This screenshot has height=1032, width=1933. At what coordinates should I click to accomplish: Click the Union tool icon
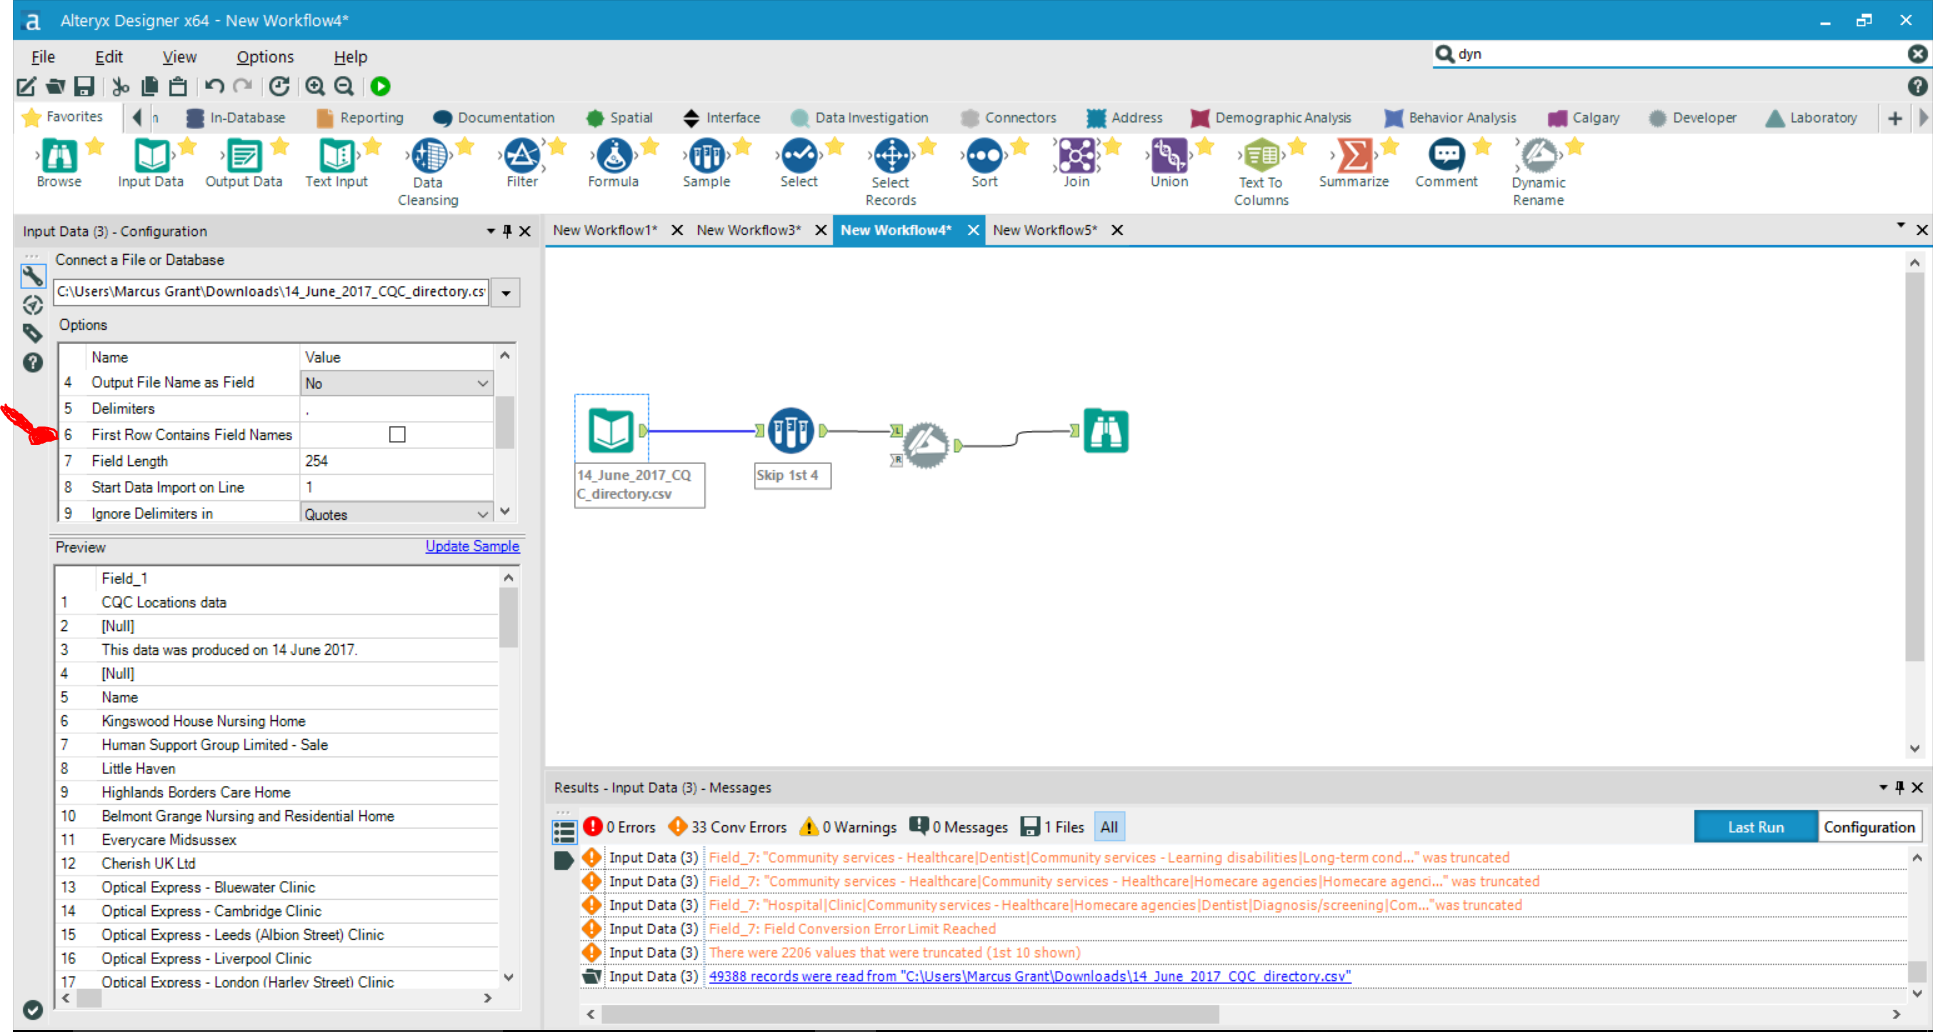tap(1168, 157)
